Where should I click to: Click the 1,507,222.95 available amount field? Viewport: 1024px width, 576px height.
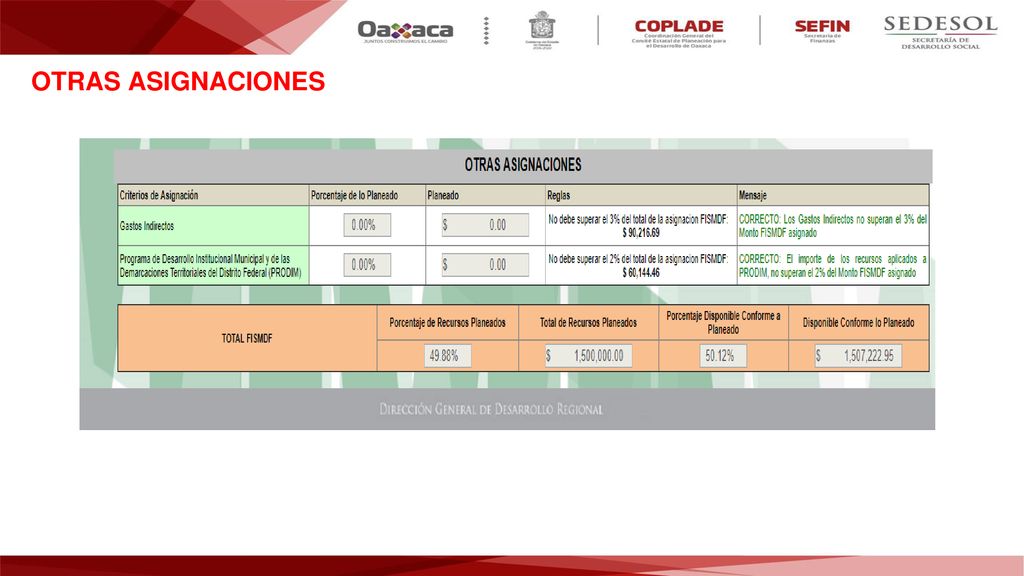pyautogui.click(x=858, y=356)
